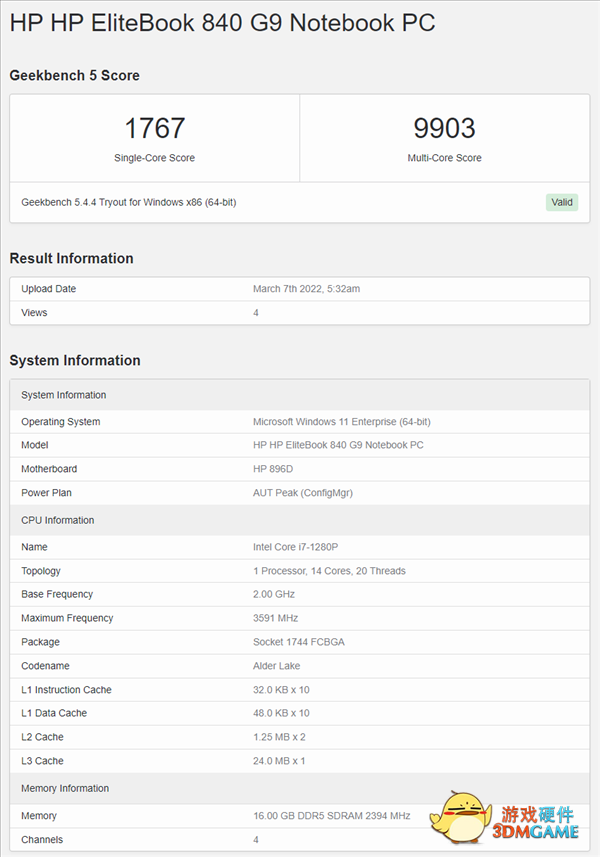This screenshot has width=600, height=857.
Task: Click the Multi-Core Score label
Action: 444,158
